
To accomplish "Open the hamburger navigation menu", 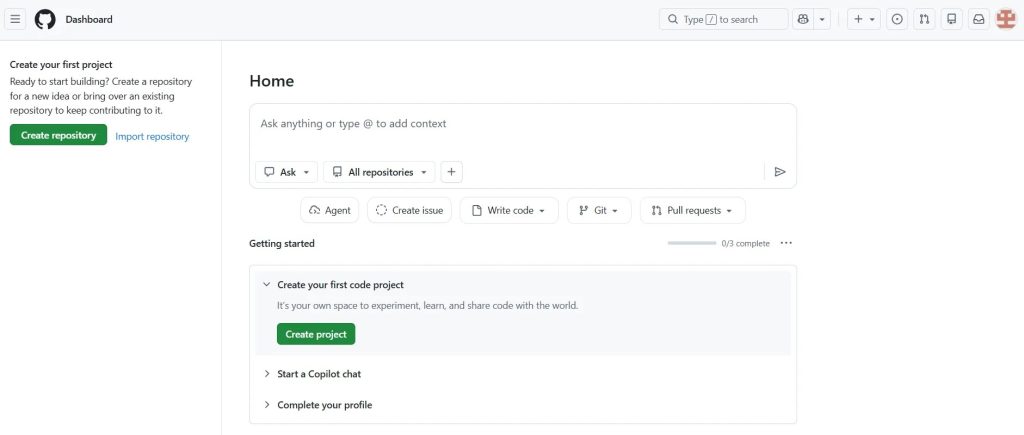I will (15, 19).
